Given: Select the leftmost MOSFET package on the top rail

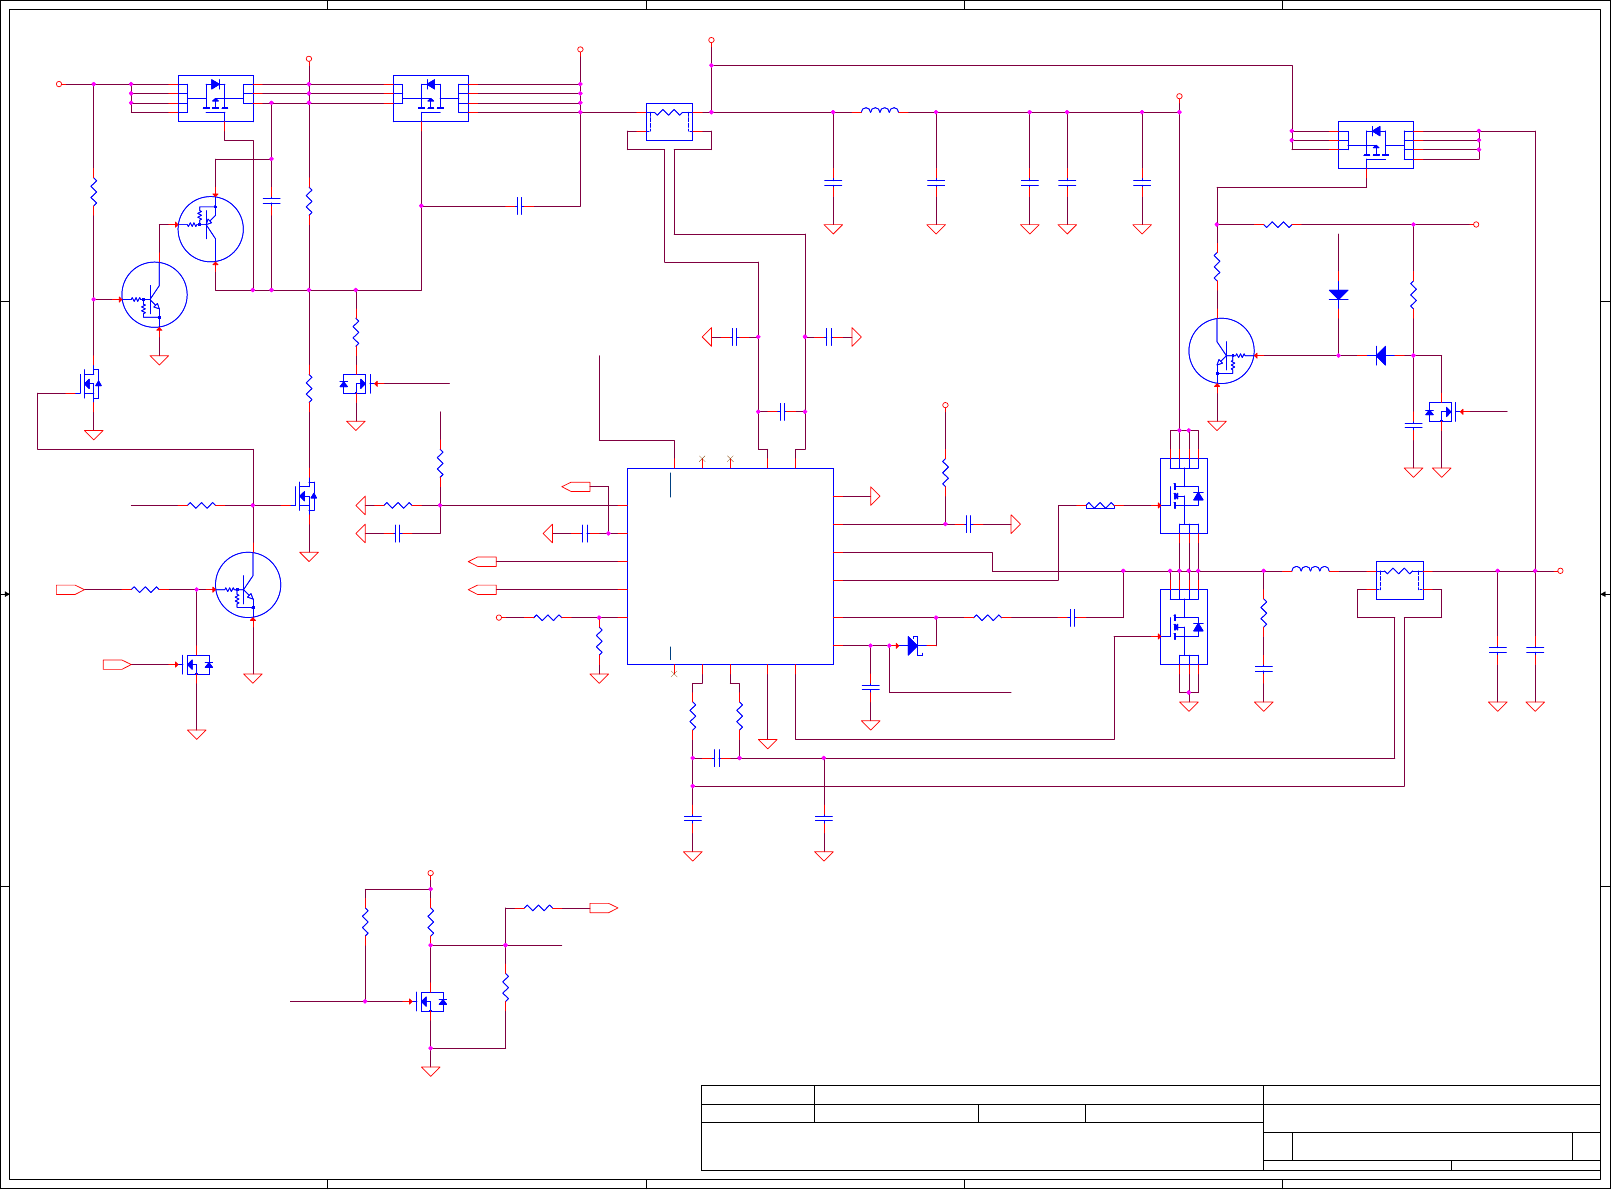Looking at the screenshot, I should coord(215,98).
